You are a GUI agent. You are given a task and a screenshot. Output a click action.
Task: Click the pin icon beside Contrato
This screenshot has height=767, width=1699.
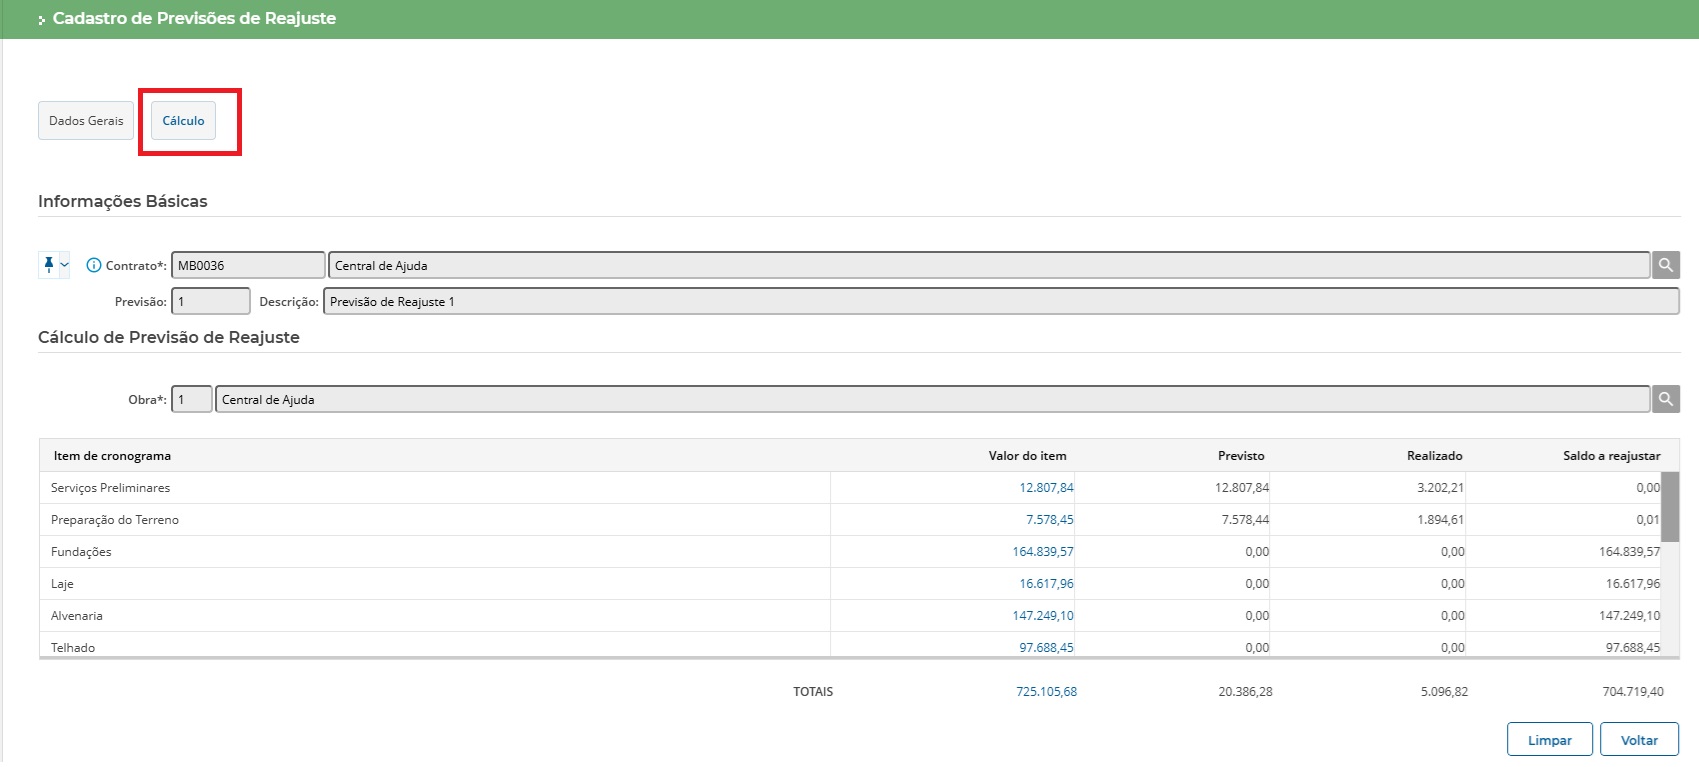tap(48, 265)
